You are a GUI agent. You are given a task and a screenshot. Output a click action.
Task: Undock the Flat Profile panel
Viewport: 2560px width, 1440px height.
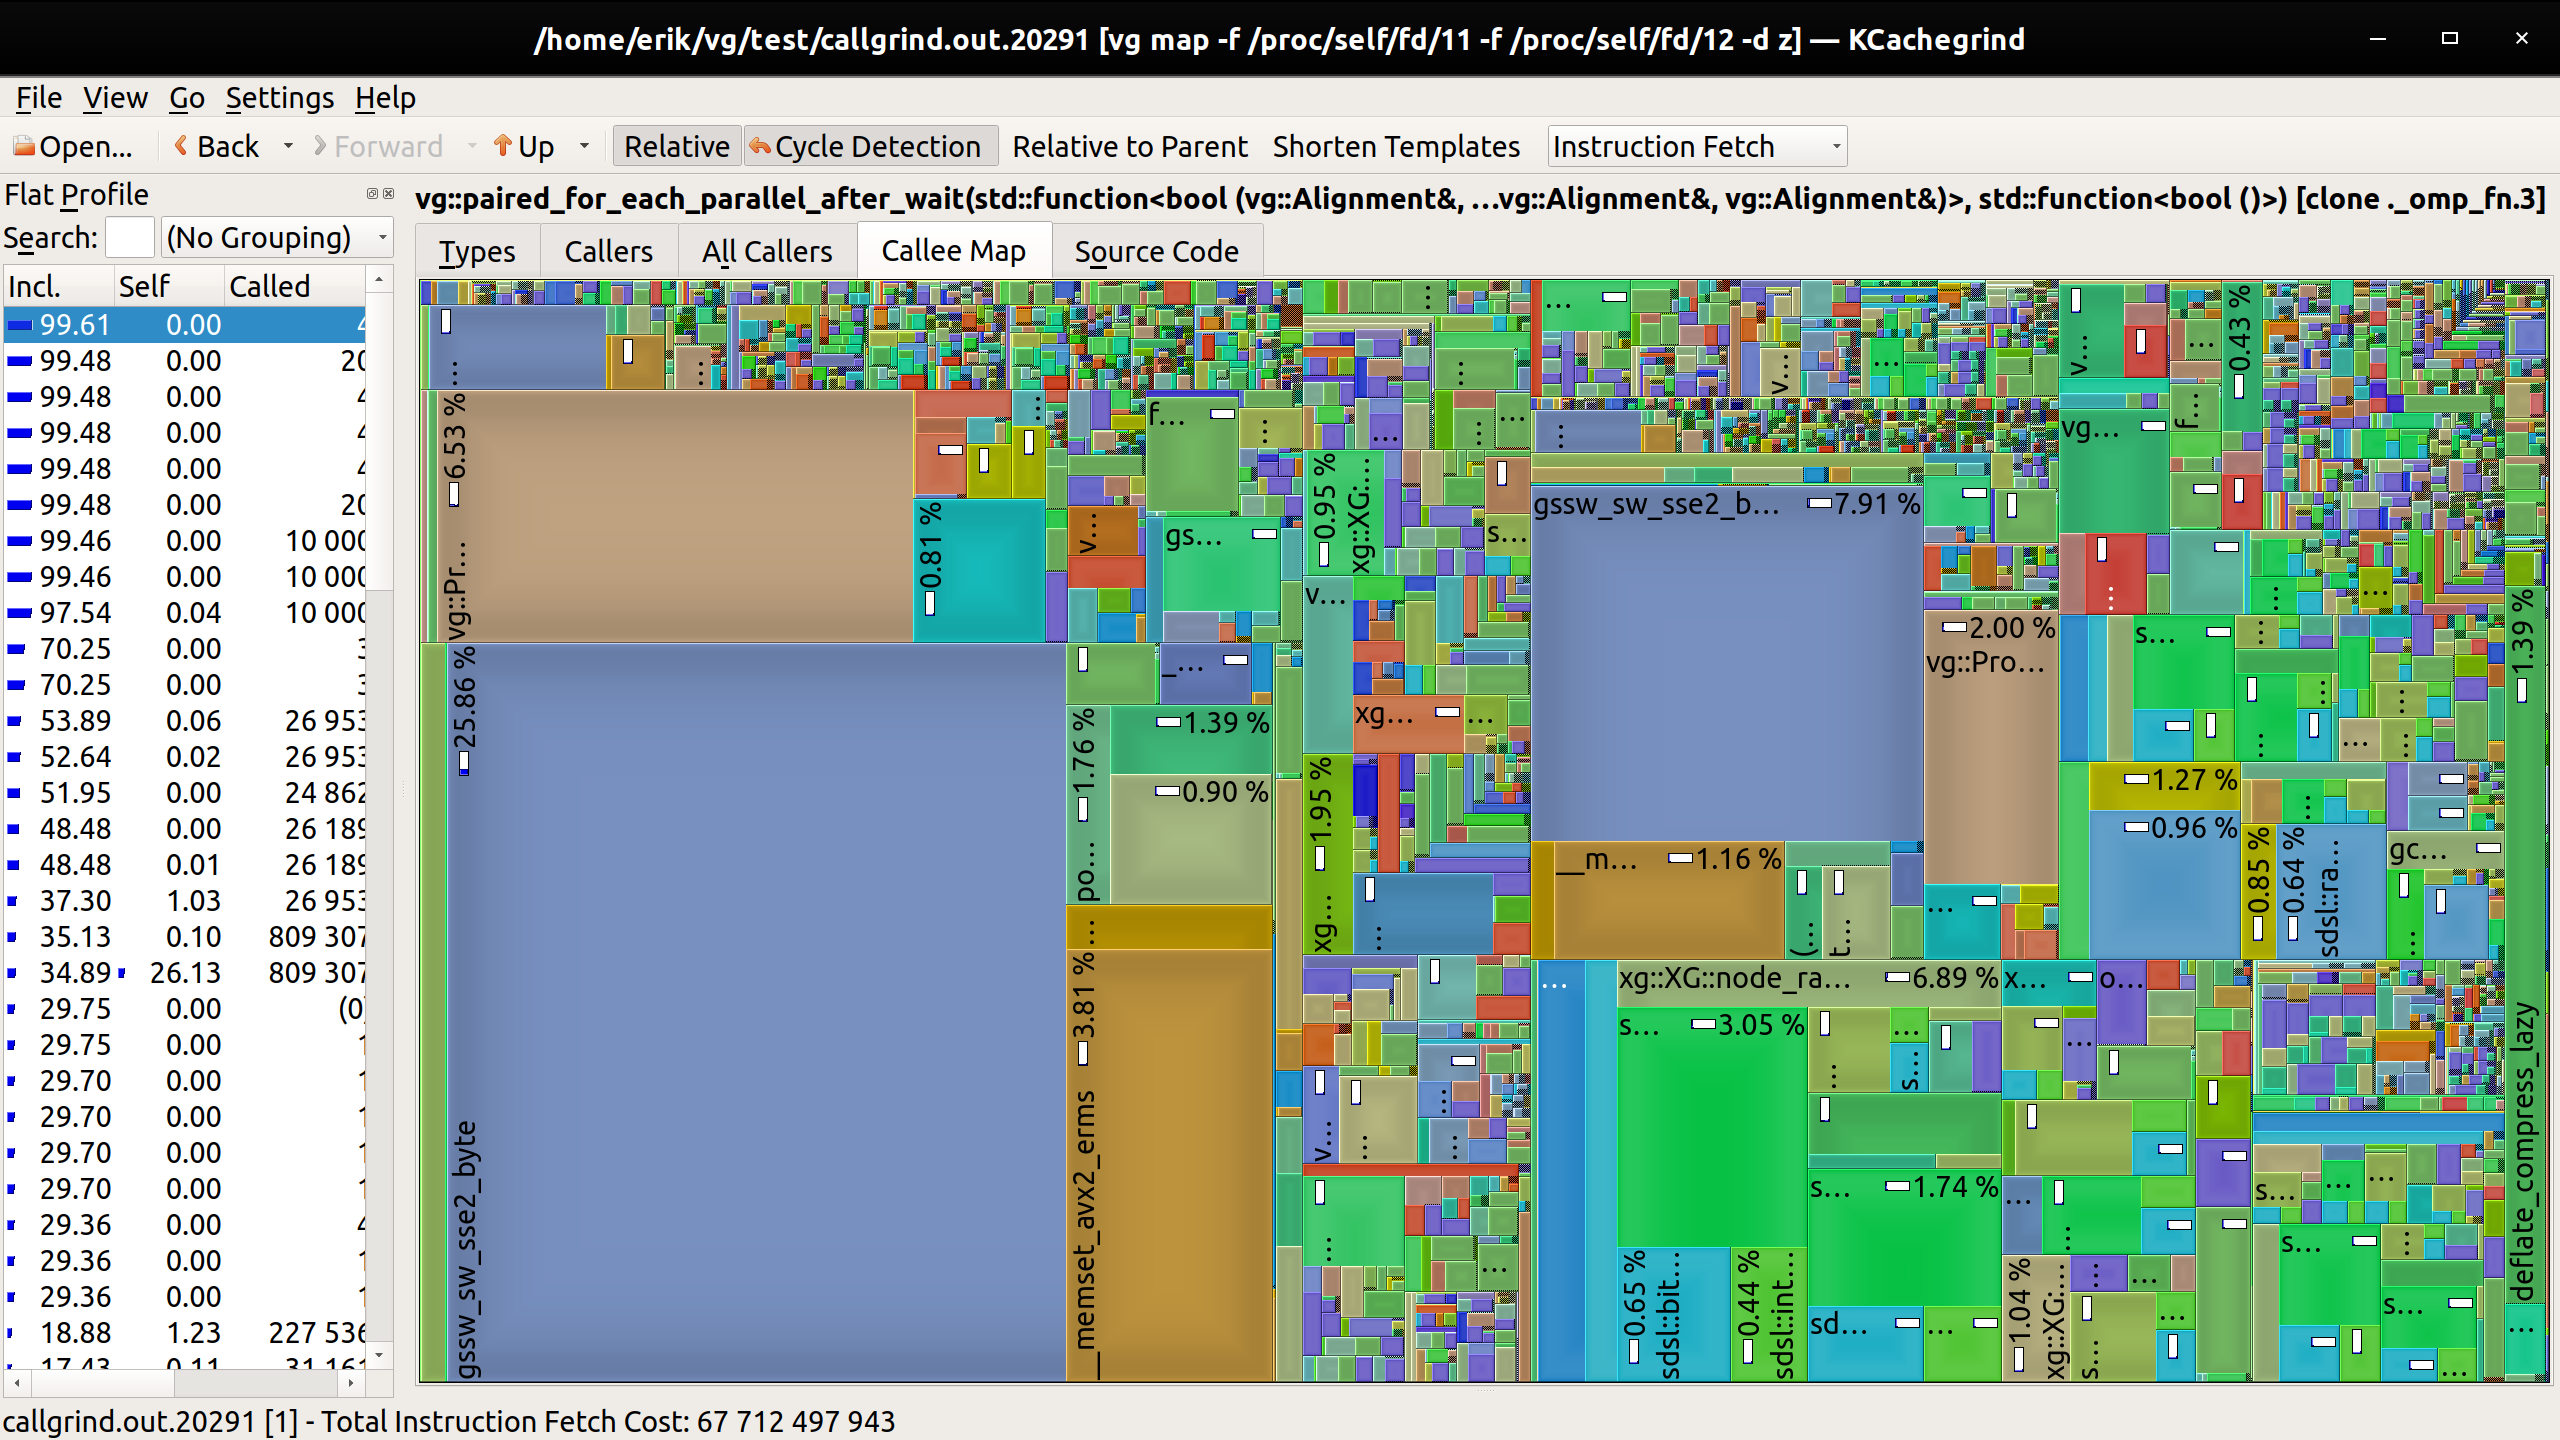[370, 194]
